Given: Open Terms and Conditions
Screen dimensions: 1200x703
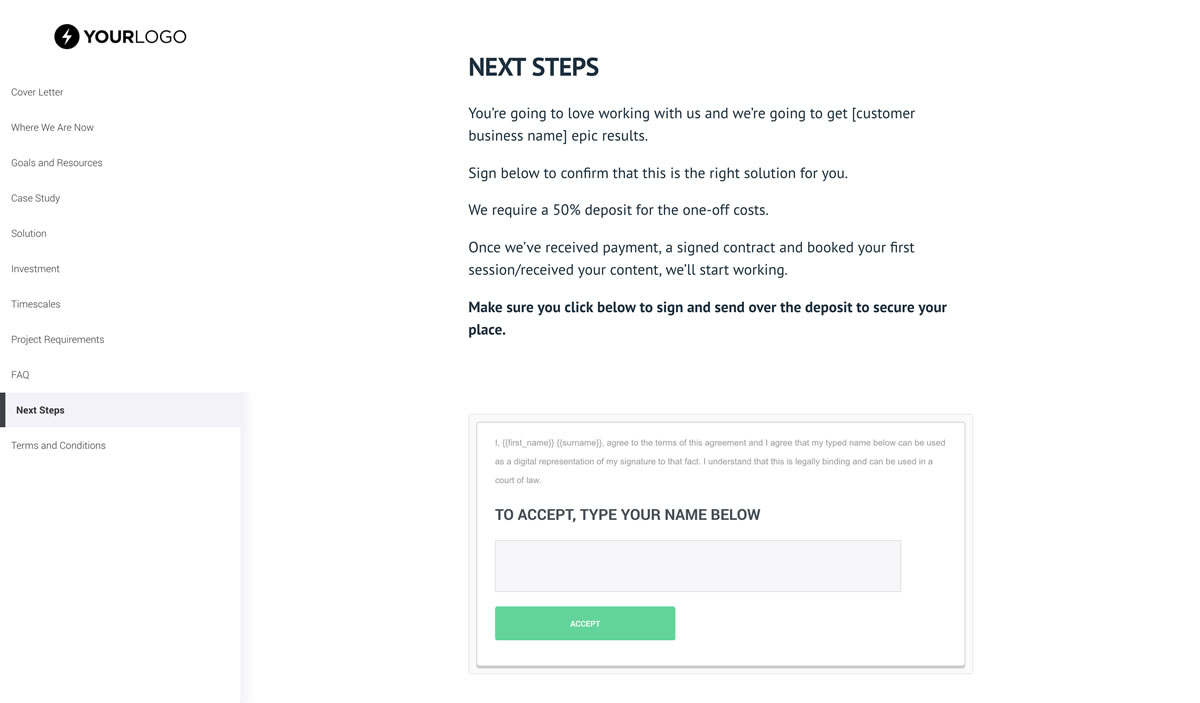Looking at the screenshot, I should pos(58,445).
